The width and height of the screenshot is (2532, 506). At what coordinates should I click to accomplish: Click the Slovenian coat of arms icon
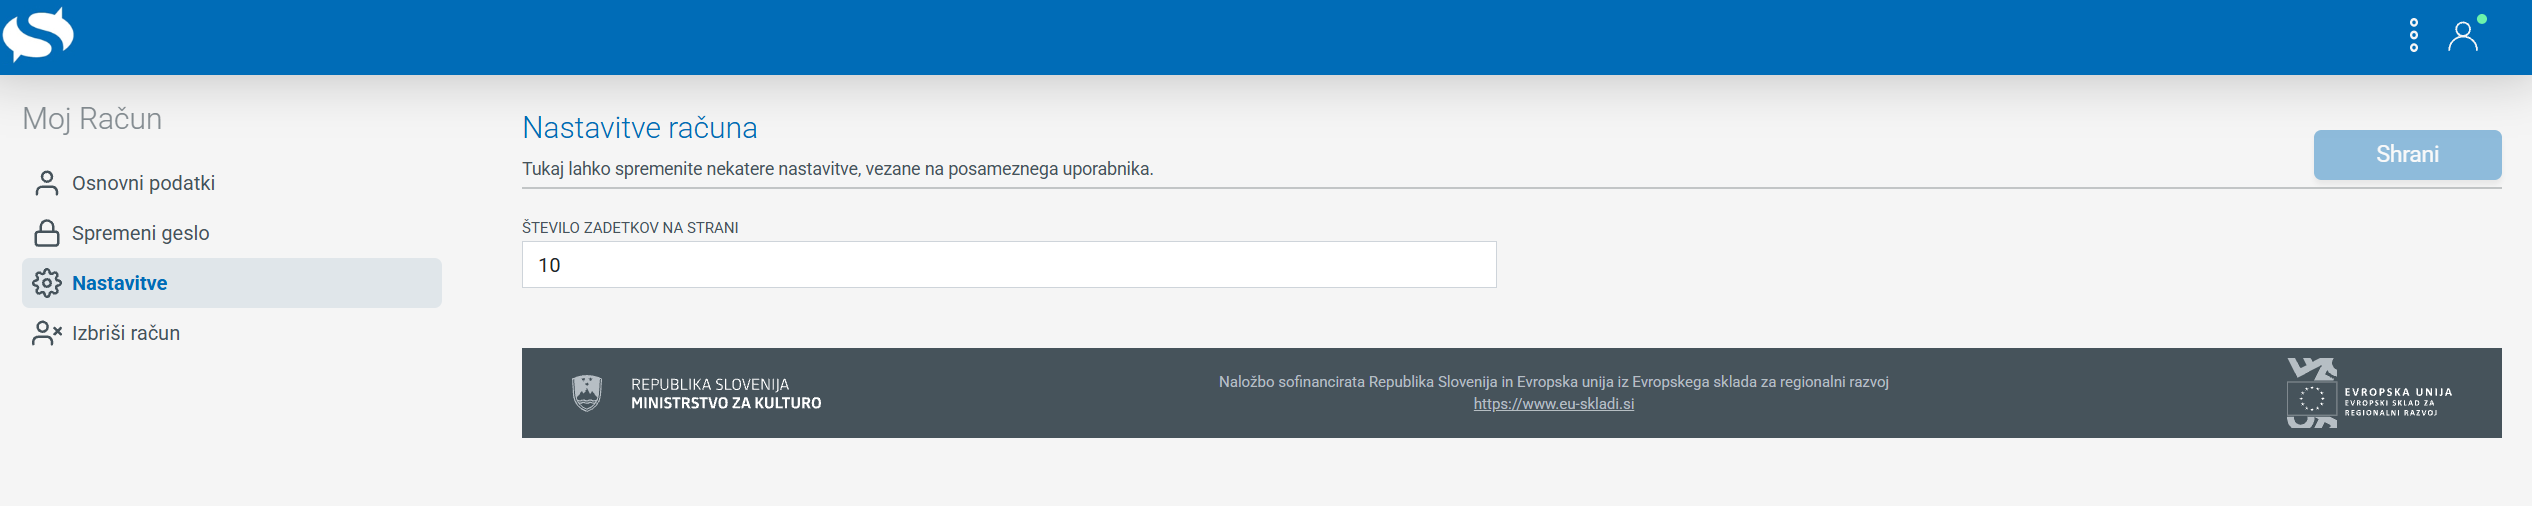click(x=587, y=393)
